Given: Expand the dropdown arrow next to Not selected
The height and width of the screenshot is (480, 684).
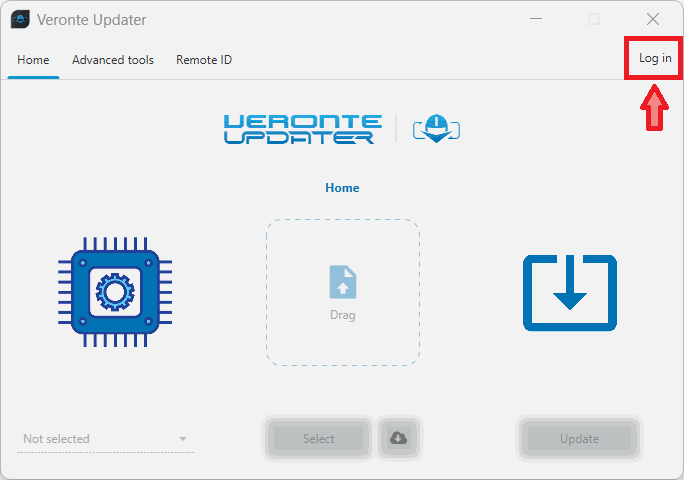Looking at the screenshot, I should (183, 439).
